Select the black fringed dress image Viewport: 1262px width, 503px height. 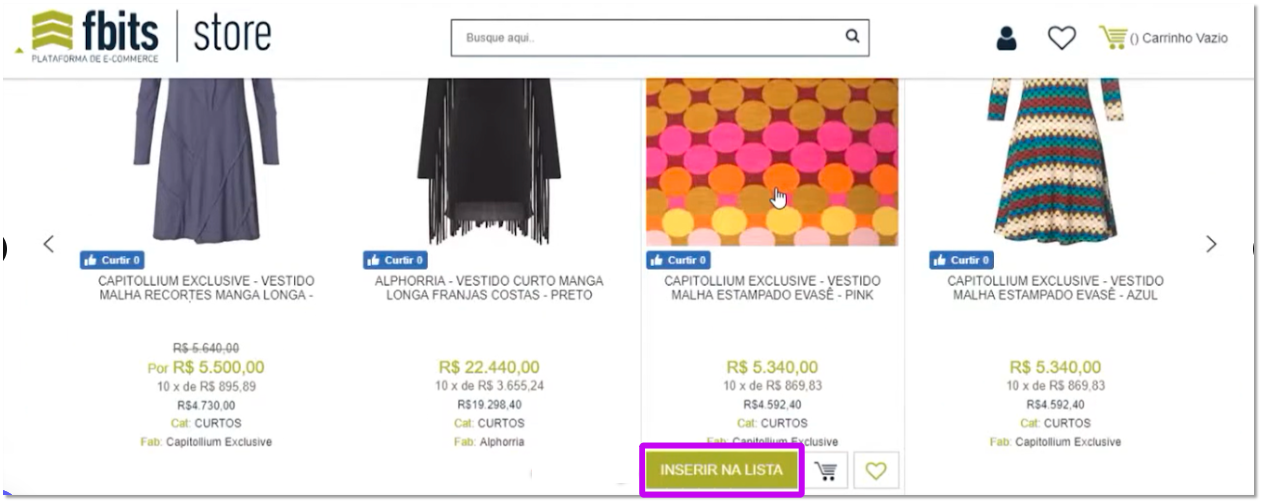[x=489, y=160]
